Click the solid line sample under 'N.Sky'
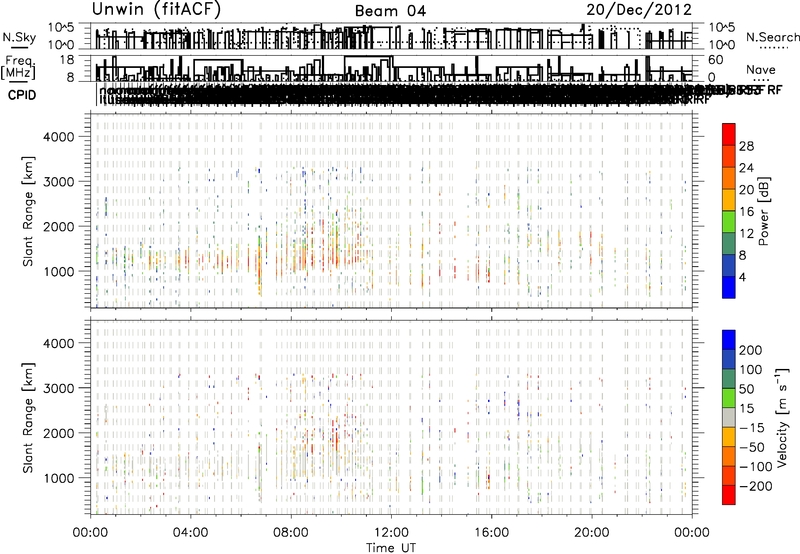This screenshot has width=800, height=554. click(19, 48)
